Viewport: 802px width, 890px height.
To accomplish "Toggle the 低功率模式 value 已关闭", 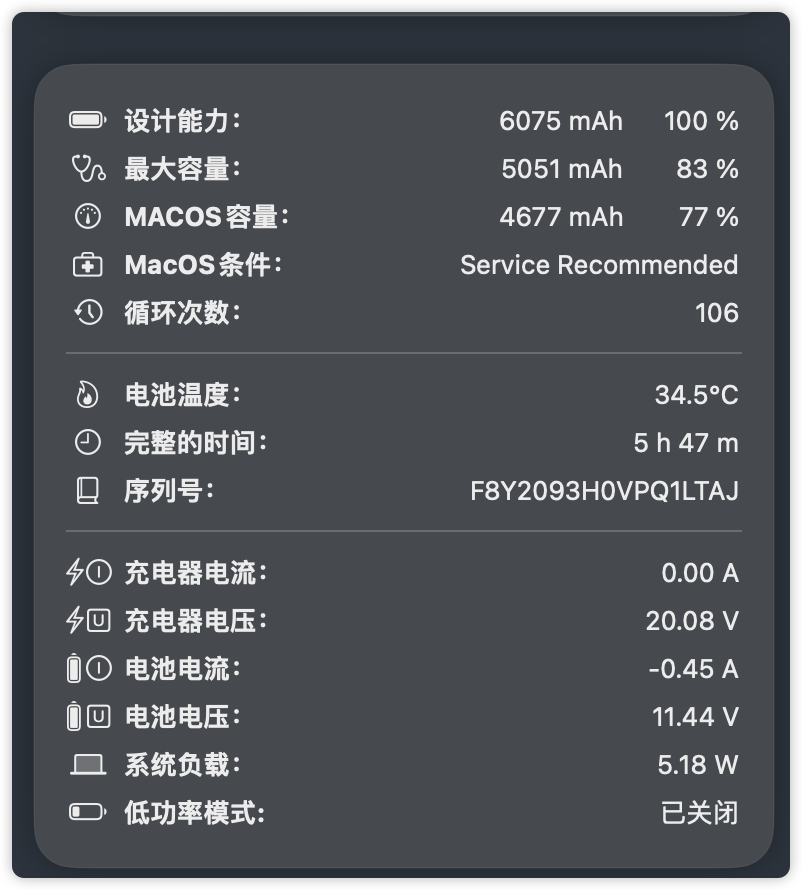I will [700, 813].
